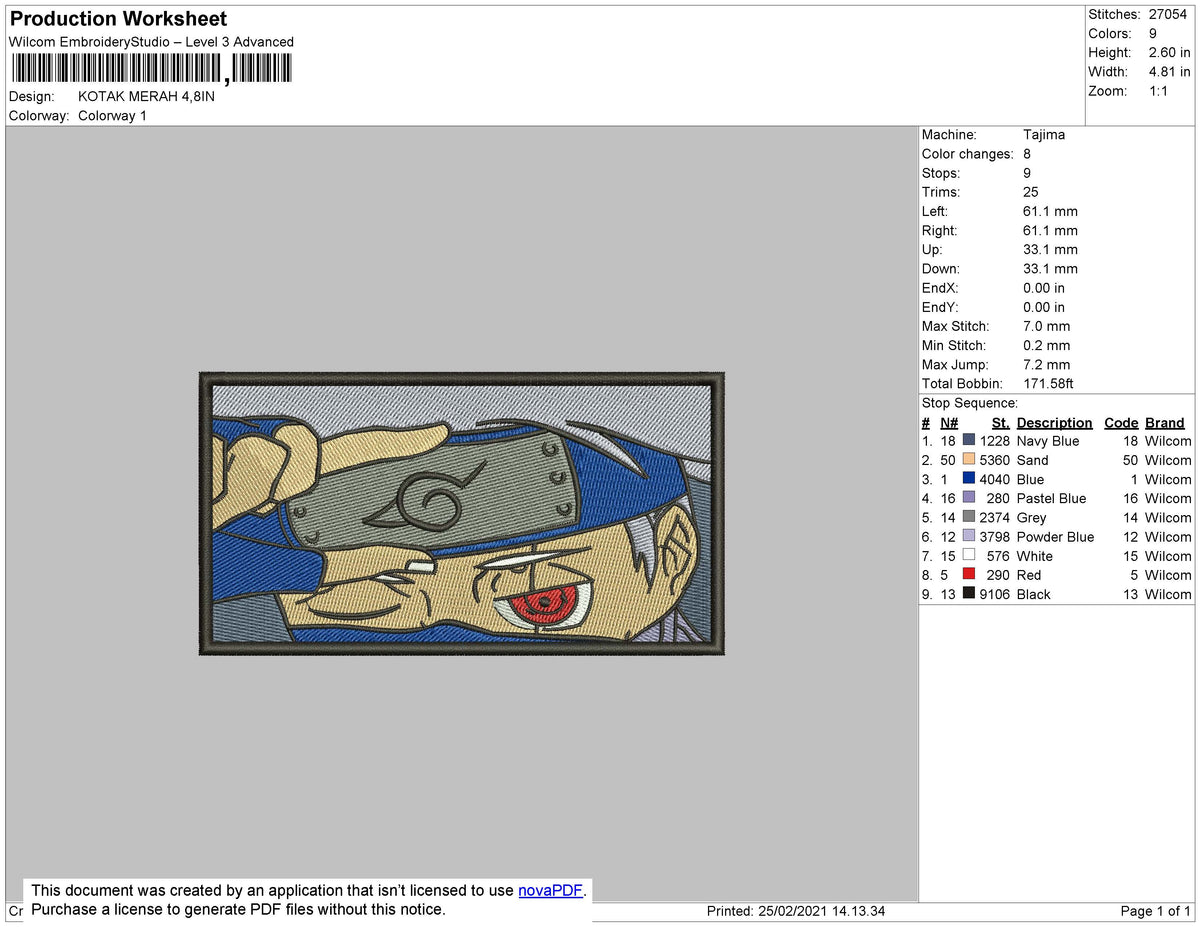Click the barcode above the design name
The image size is (1200, 927).
(150, 67)
